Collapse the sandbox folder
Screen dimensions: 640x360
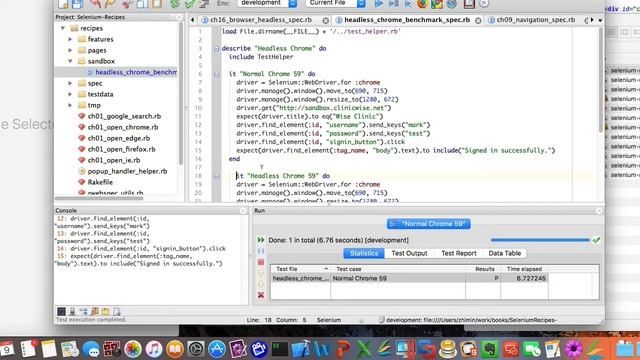(x=70, y=61)
